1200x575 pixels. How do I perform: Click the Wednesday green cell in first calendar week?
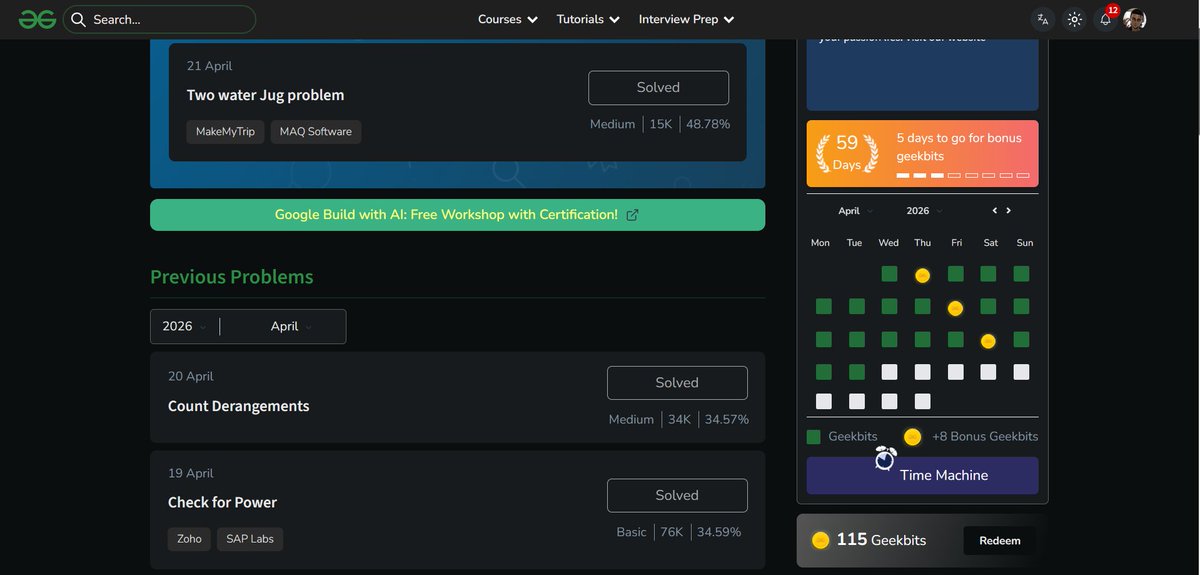coord(889,274)
